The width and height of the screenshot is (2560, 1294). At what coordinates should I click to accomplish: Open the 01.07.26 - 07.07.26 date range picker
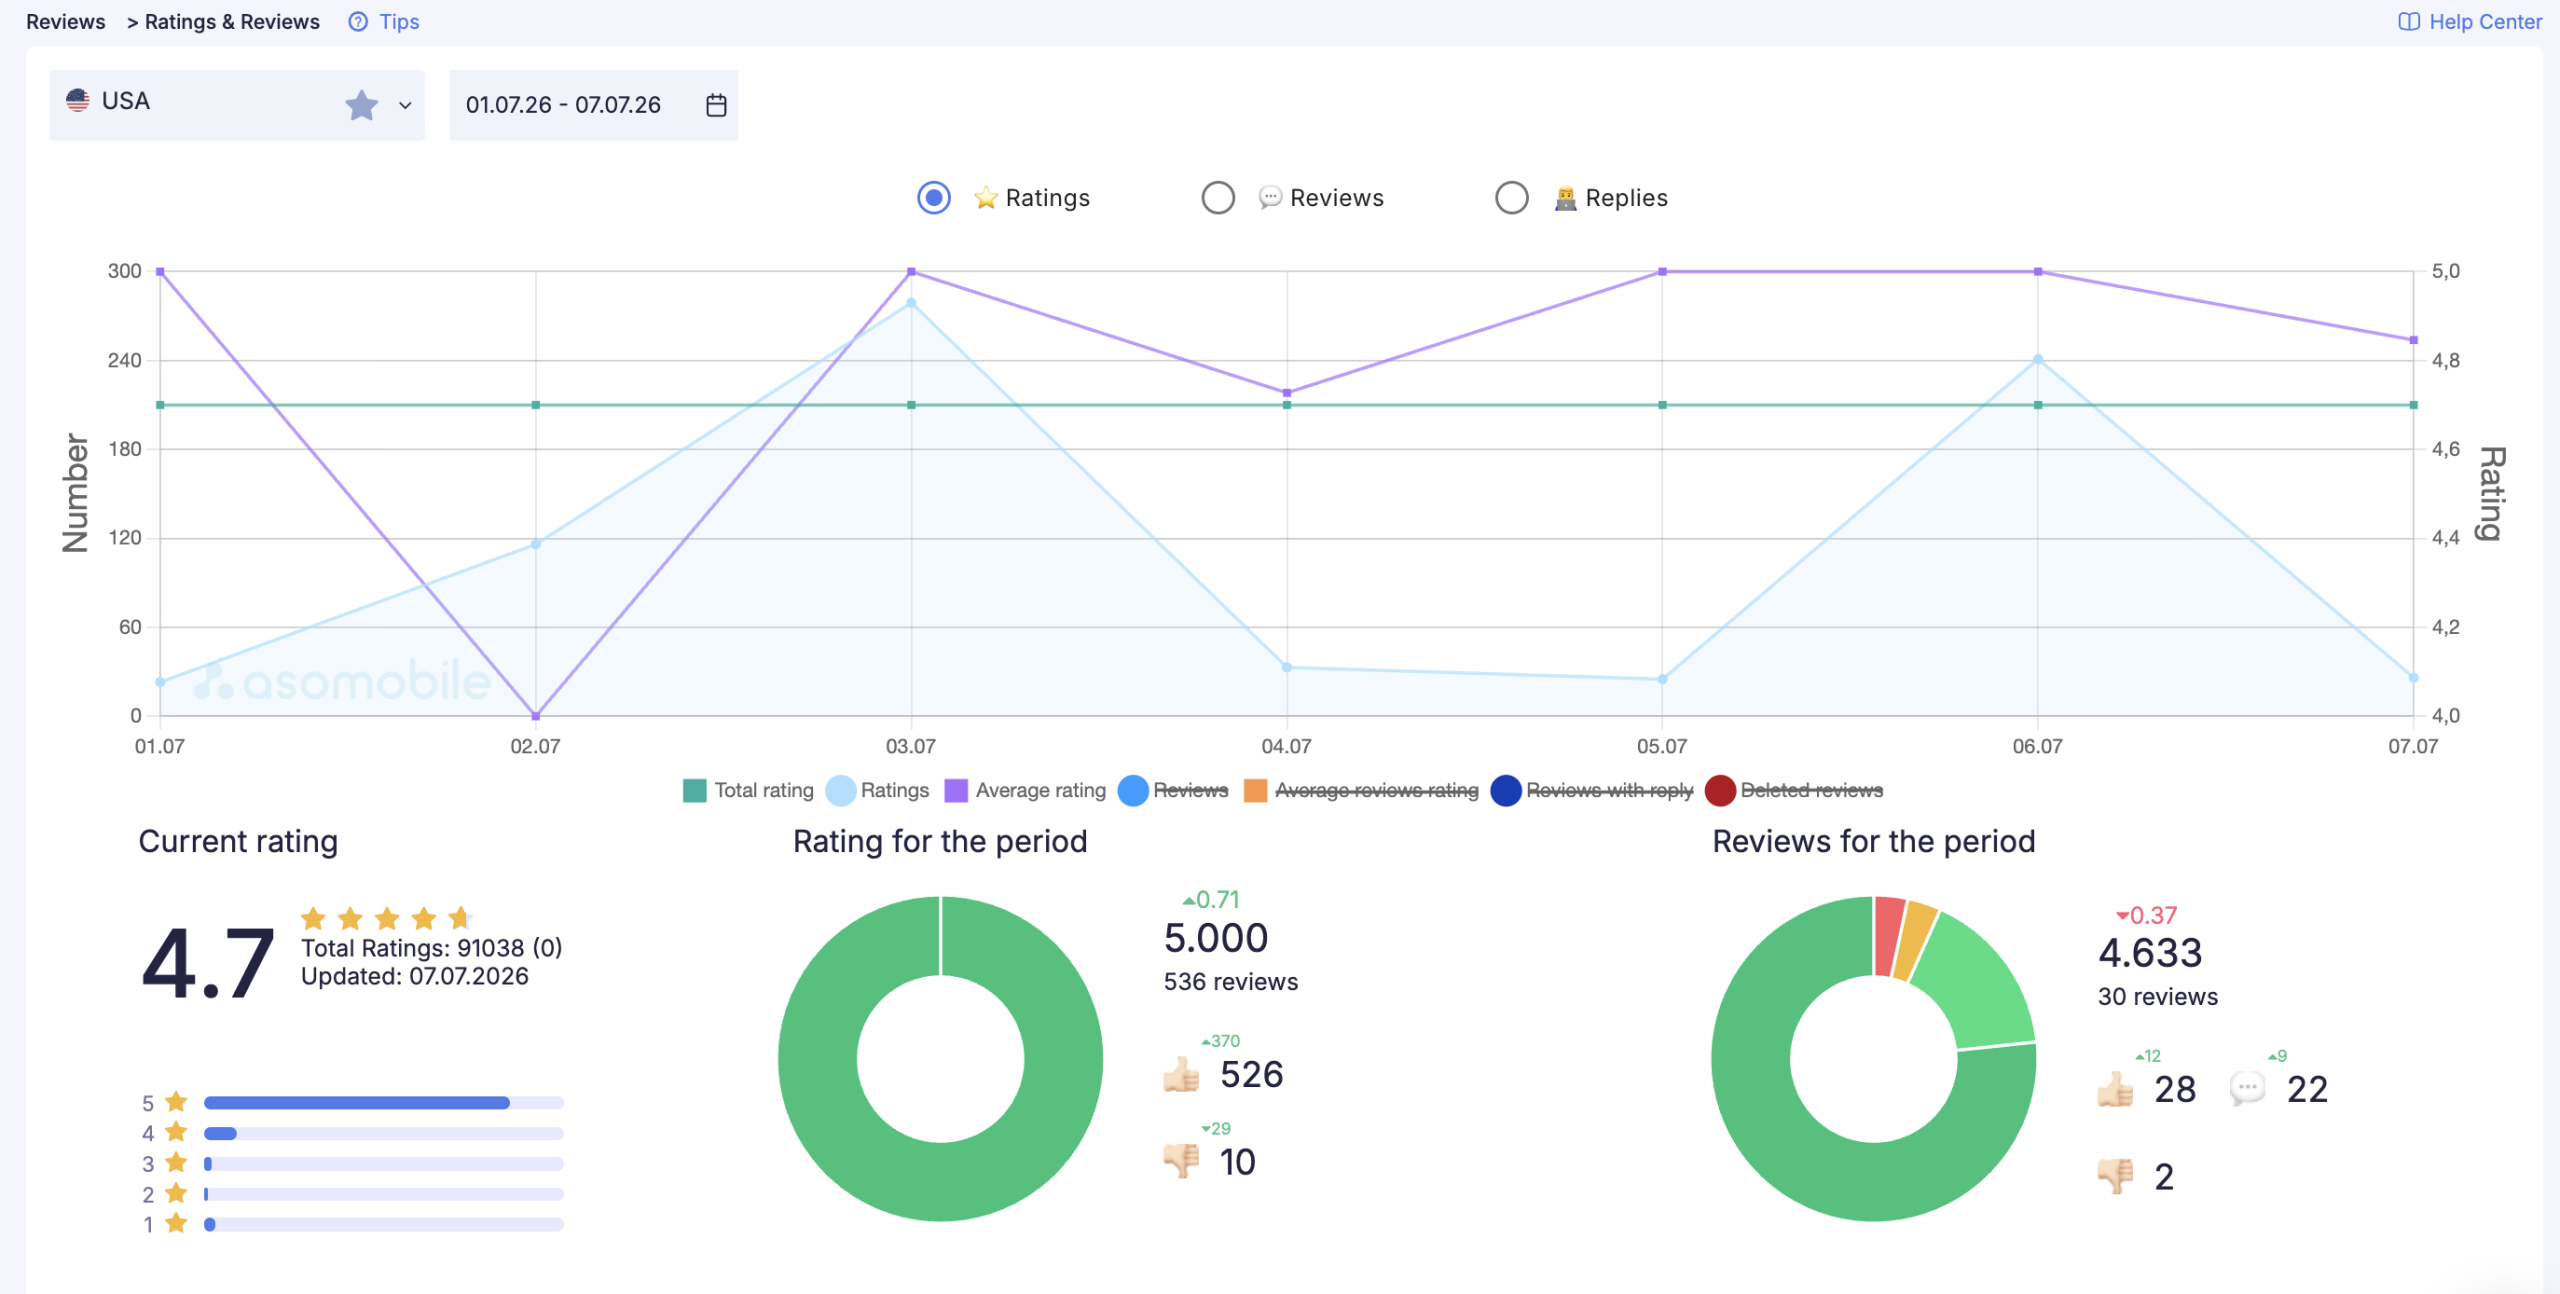[593, 105]
